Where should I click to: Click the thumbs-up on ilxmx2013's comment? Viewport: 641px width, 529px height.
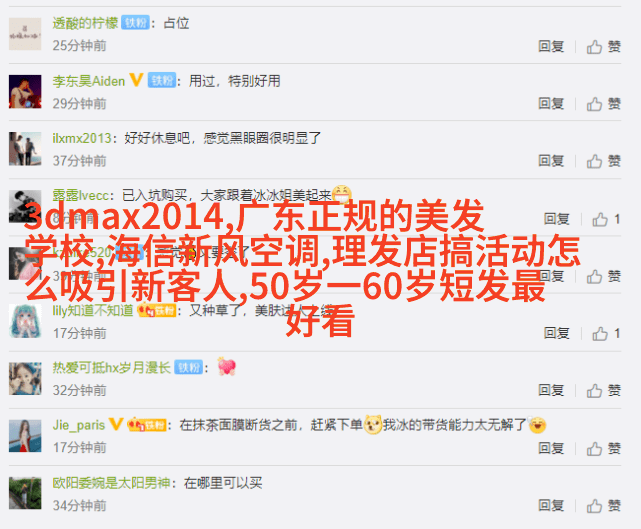(x=603, y=161)
